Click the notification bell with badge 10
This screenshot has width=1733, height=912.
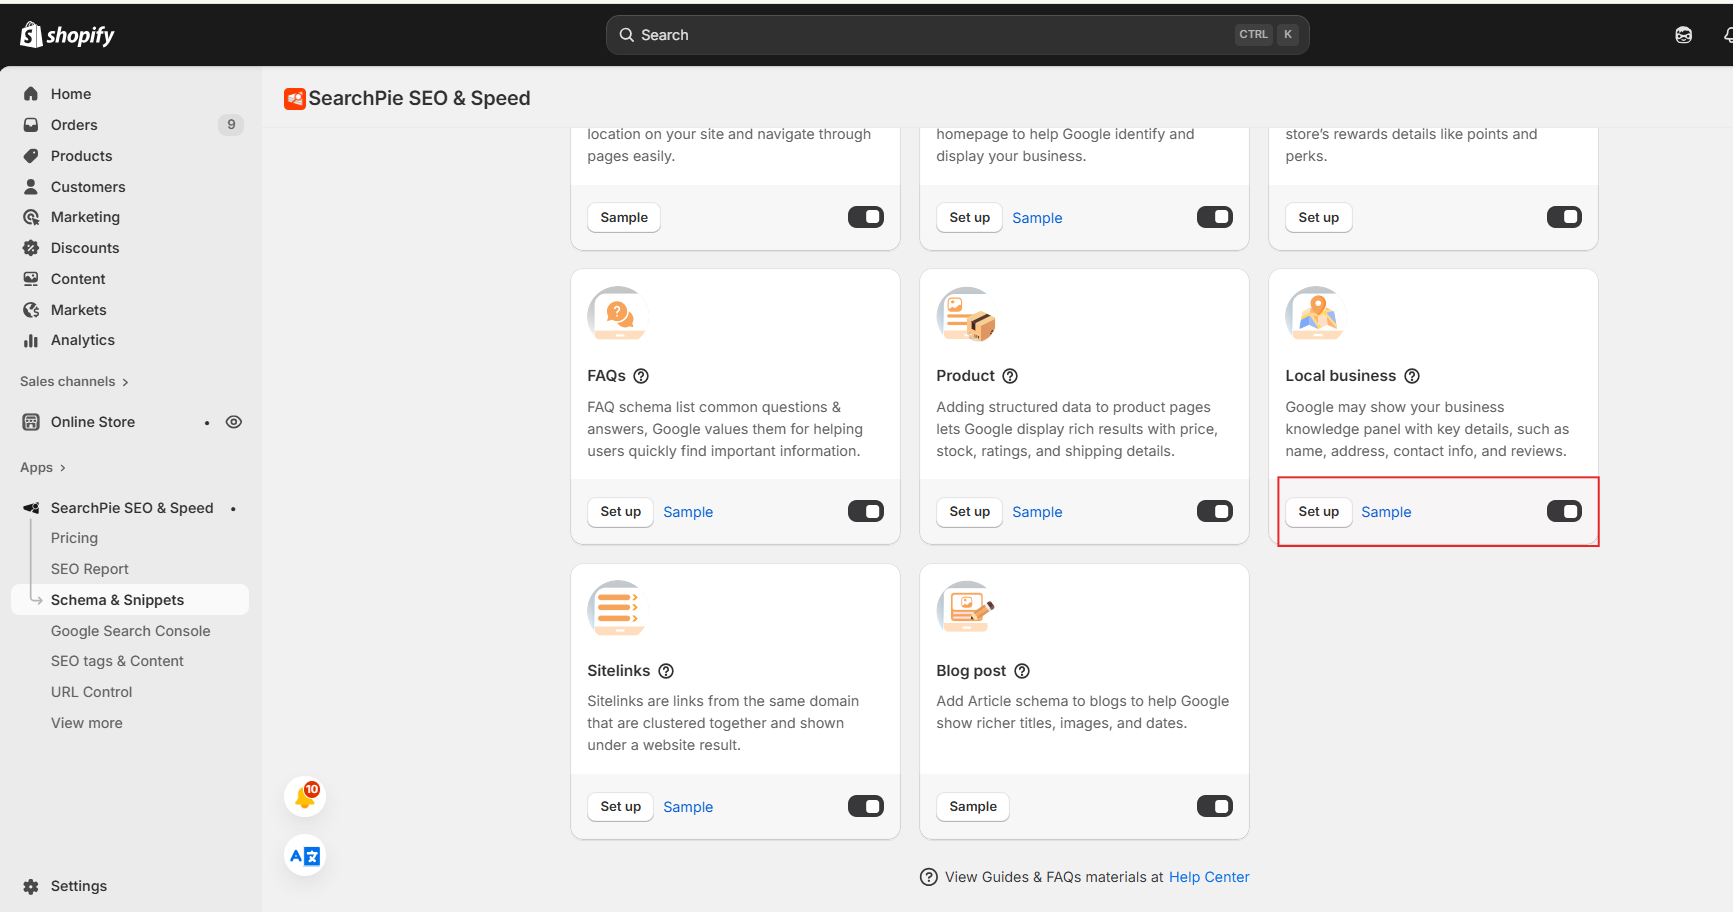[x=305, y=796]
